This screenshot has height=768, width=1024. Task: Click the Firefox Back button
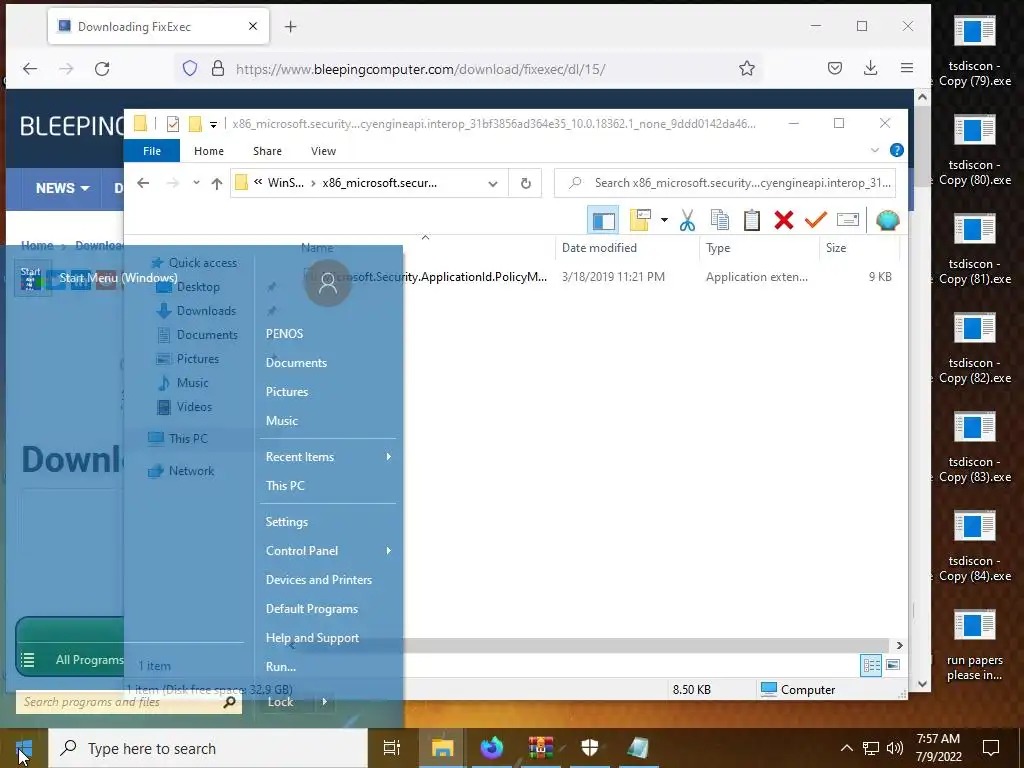[30, 69]
